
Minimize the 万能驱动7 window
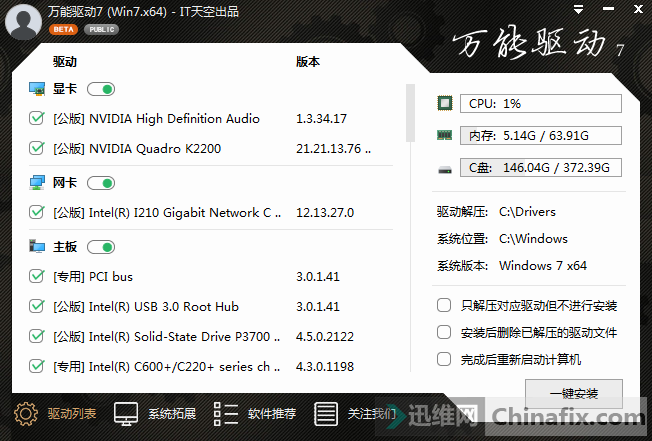coord(608,9)
